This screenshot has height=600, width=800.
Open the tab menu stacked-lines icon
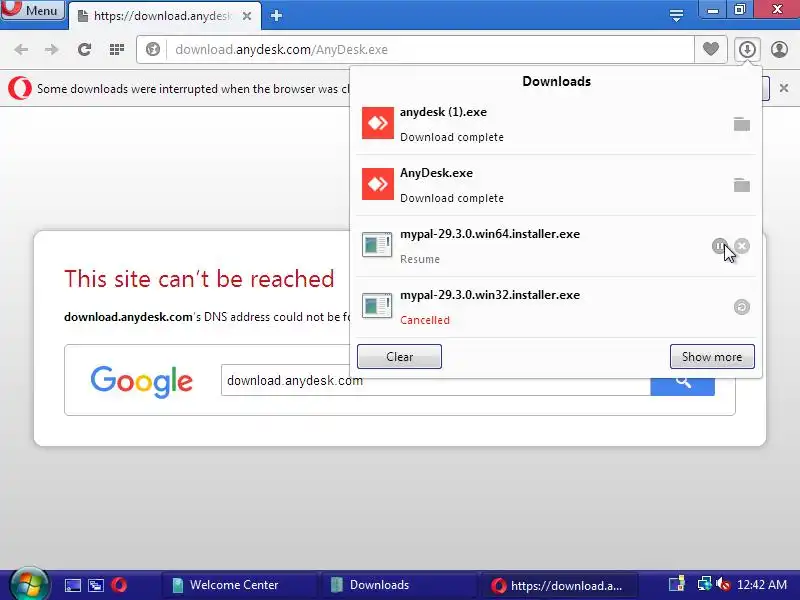(676, 15)
